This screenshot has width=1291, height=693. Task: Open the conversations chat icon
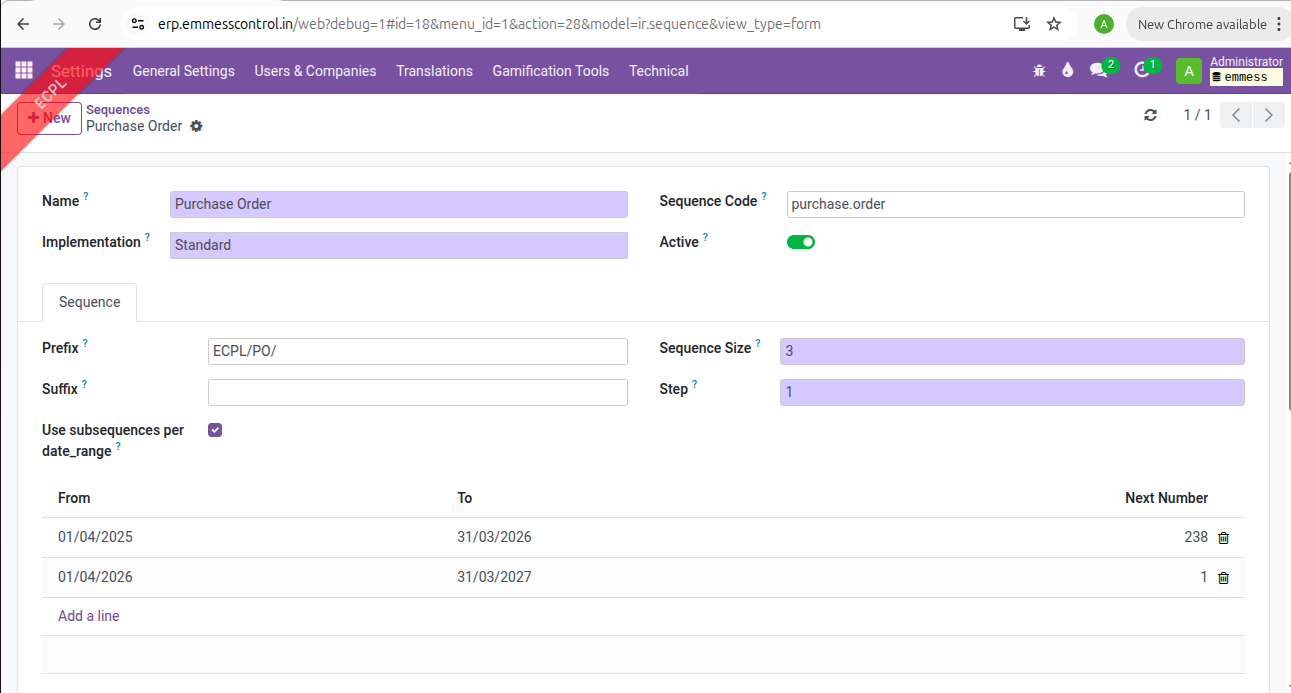1099,70
